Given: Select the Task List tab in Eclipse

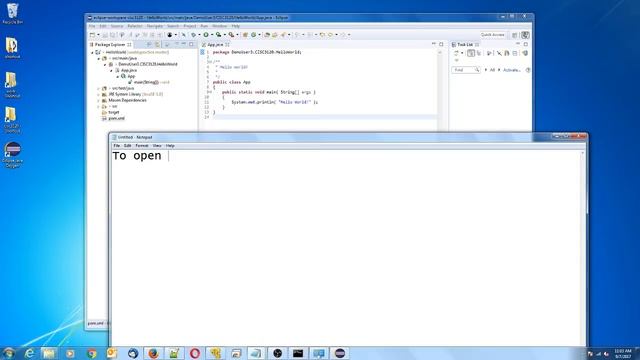Looking at the screenshot, I should (x=465, y=44).
